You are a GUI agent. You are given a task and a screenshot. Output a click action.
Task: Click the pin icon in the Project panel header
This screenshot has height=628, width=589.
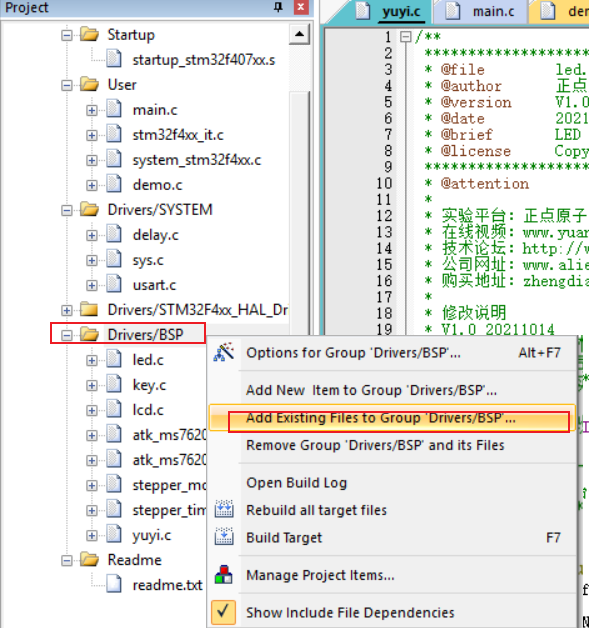pyautogui.click(x=278, y=7)
